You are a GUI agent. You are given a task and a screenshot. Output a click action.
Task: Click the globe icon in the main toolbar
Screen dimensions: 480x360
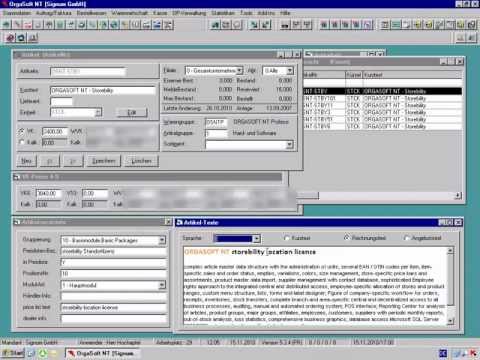pos(114,25)
